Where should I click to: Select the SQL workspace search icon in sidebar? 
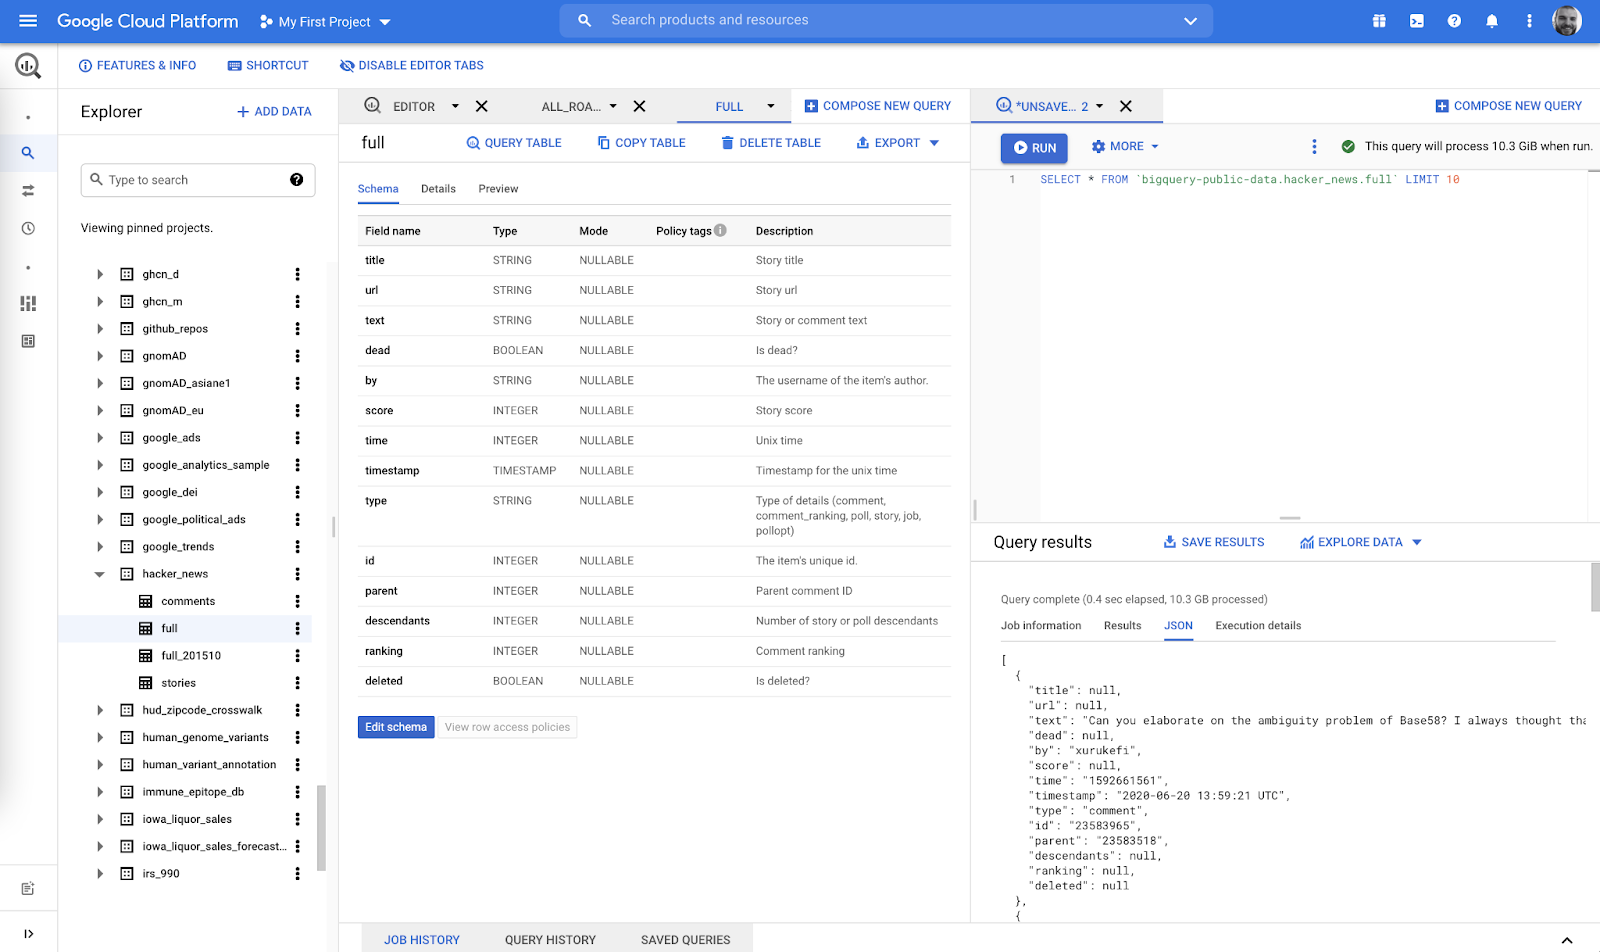coord(28,153)
